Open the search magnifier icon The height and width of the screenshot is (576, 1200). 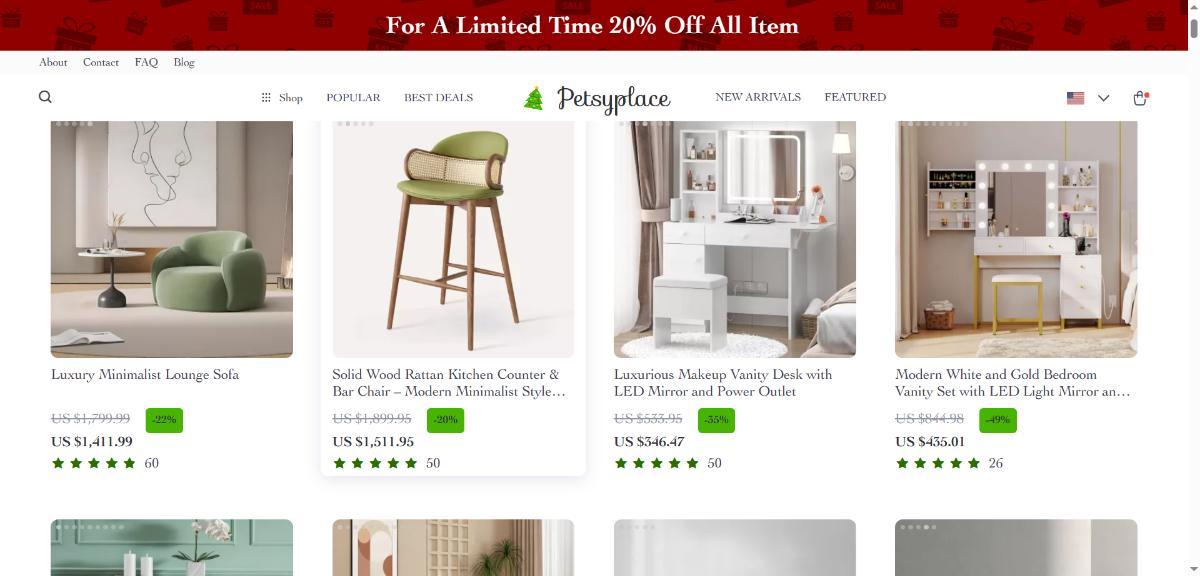point(45,97)
